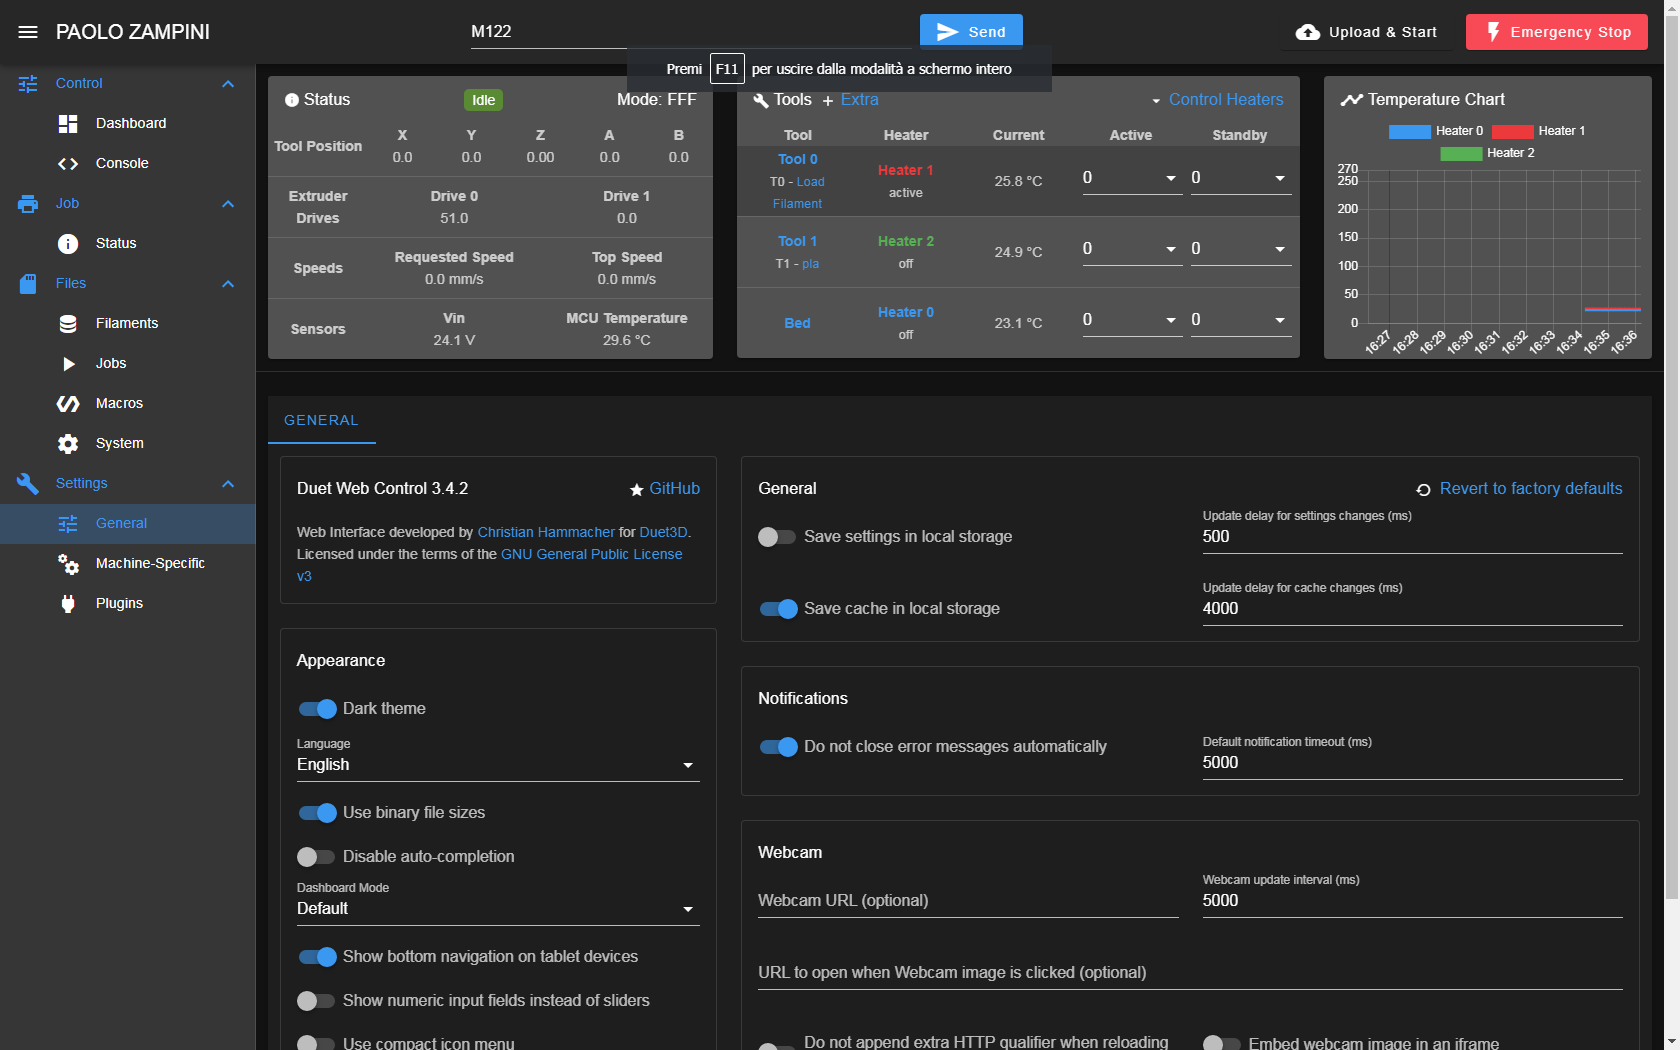Open the Control Heaters dropdown
The width and height of the screenshot is (1680, 1050).
tap(1216, 100)
